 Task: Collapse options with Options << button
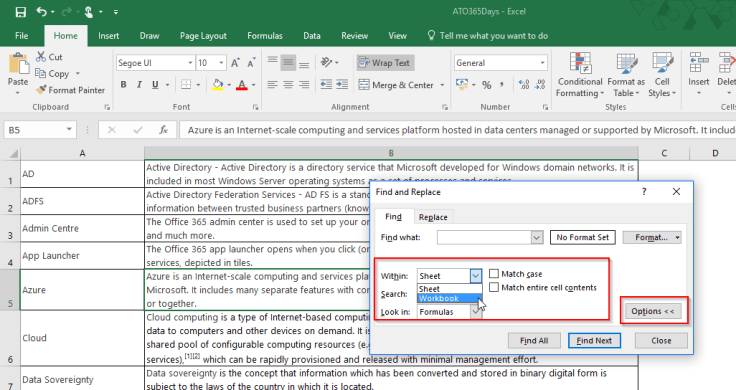(652, 311)
